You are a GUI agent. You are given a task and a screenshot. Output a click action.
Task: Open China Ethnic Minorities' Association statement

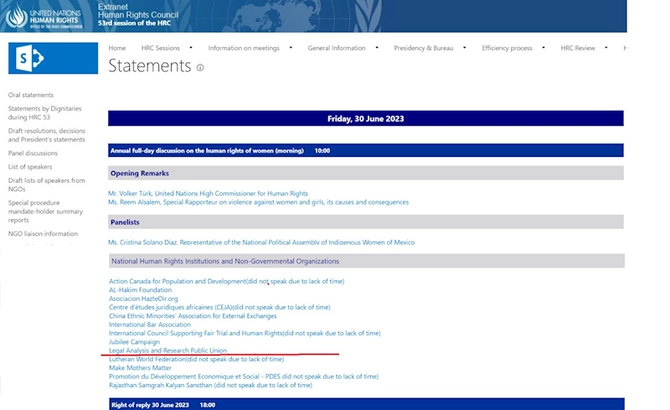tap(193, 316)
